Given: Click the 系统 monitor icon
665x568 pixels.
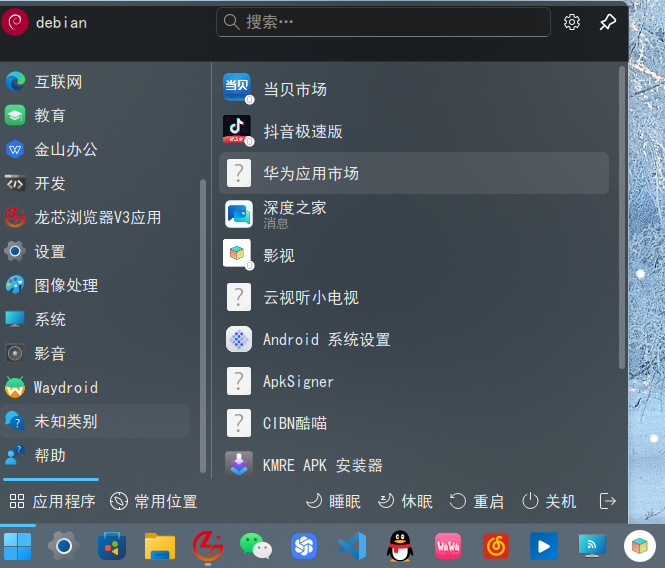Looking at the screenshot, I should 15,319.
